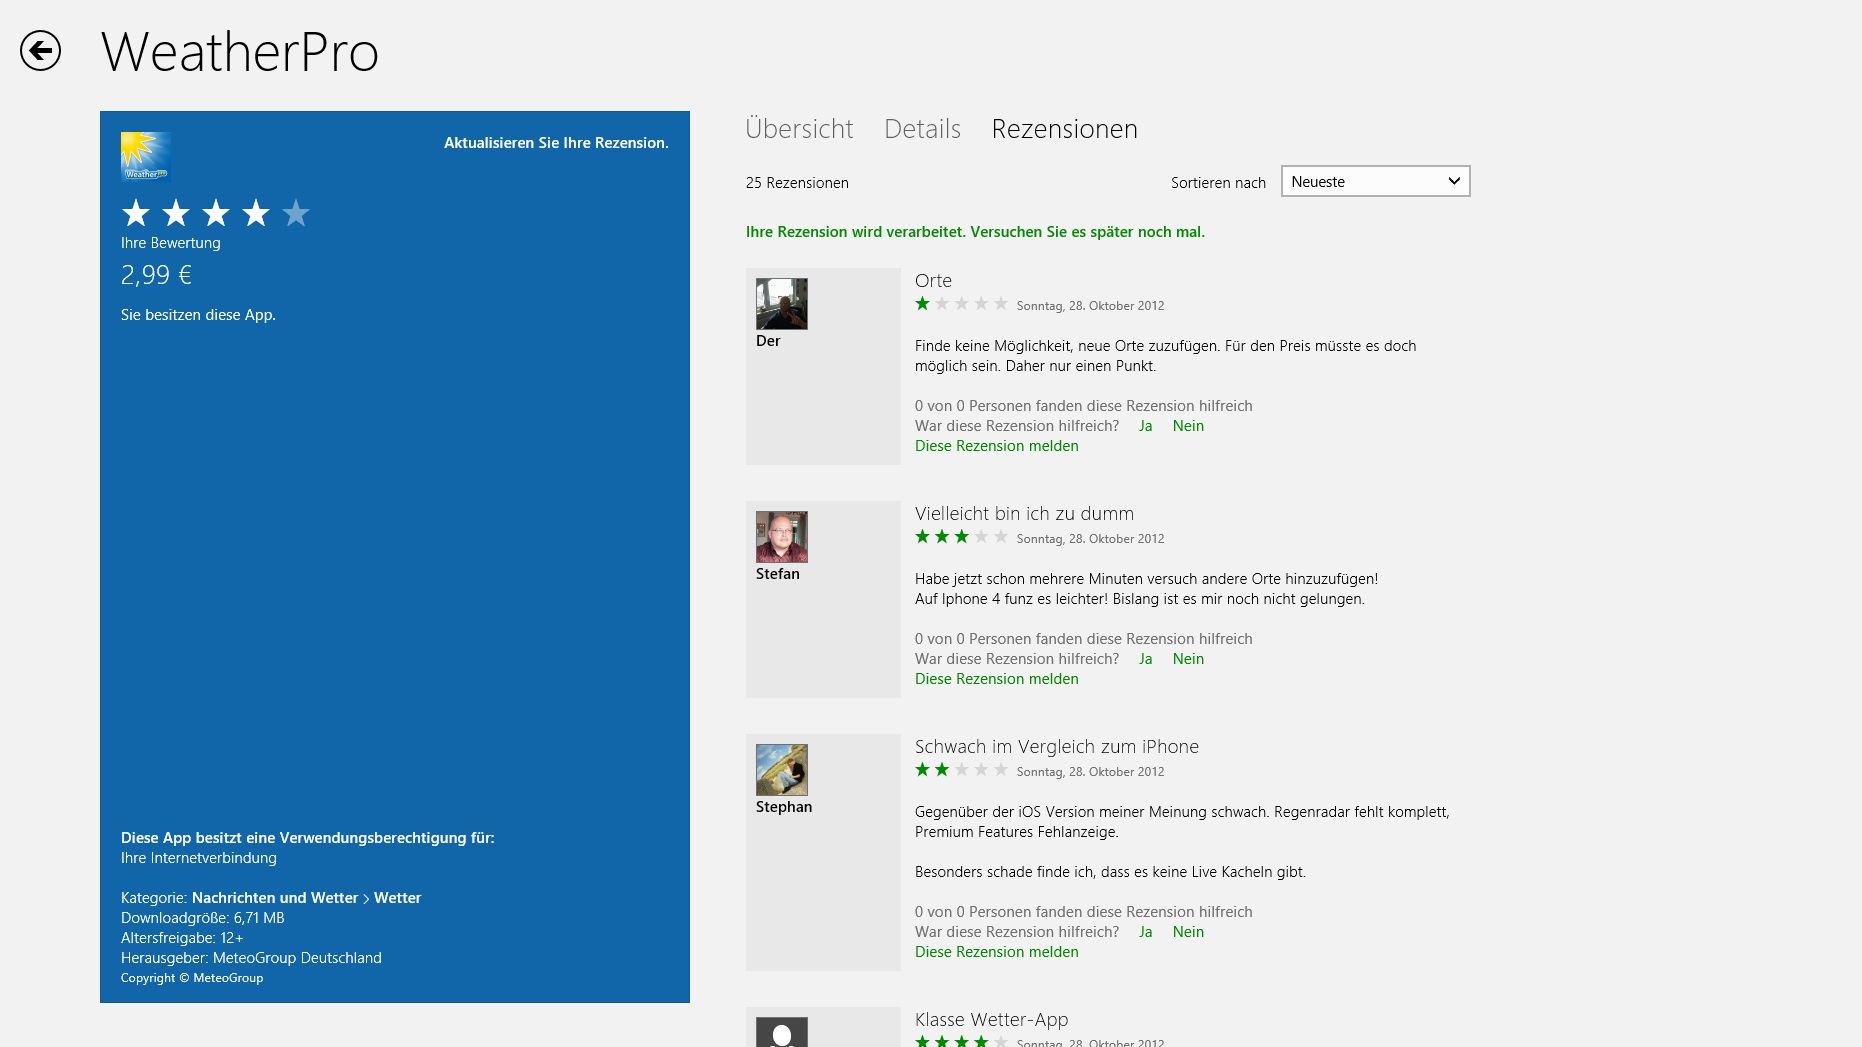Switch to the Übersicht tab
1862x1047 pixels.
coord(799,129)
